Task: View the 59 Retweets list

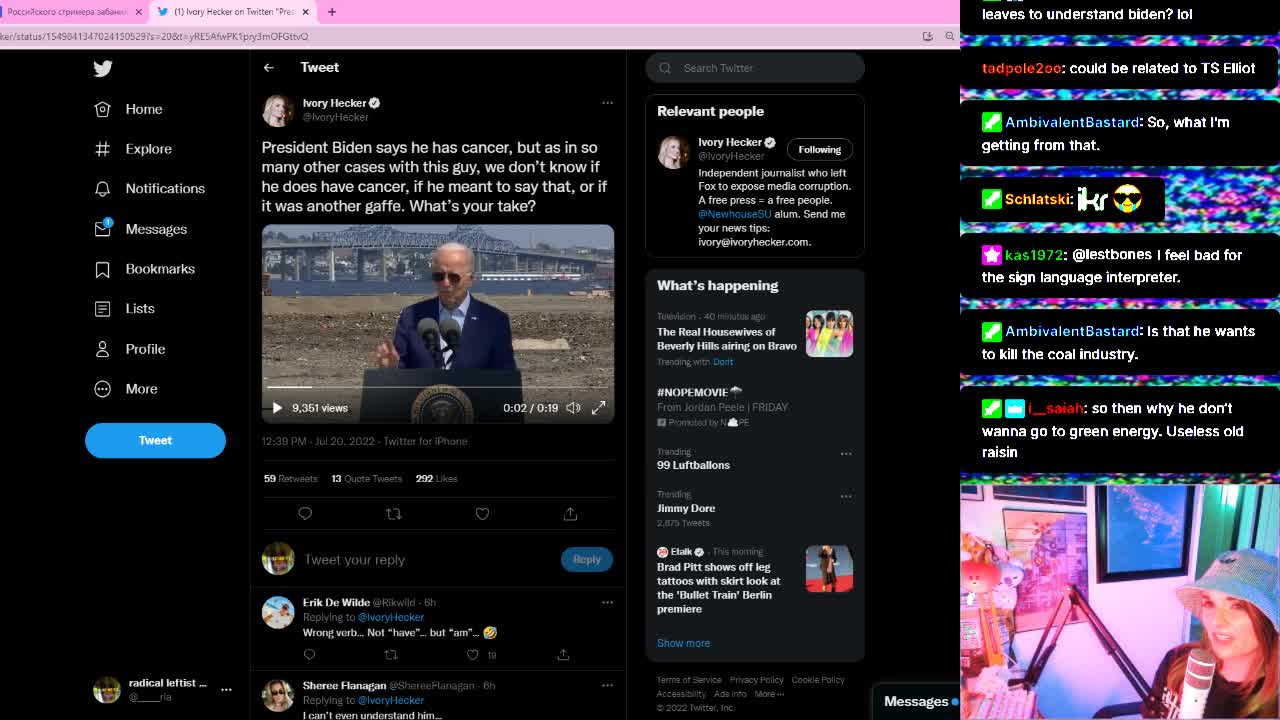Action: click(x=290, y=479)
